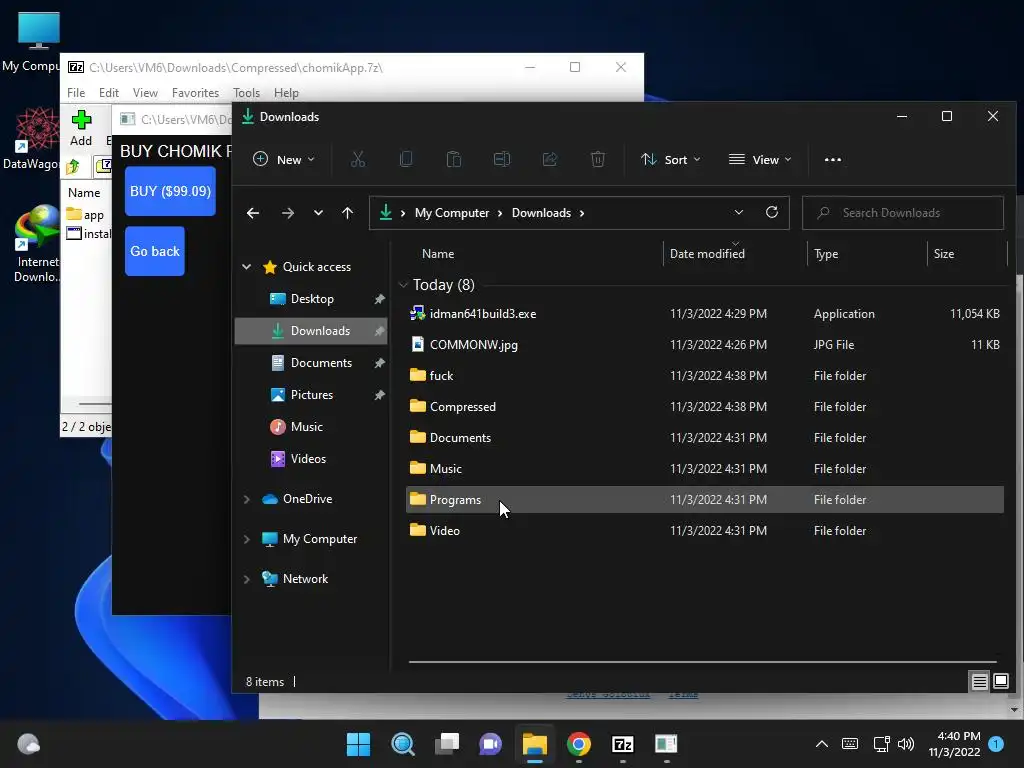Viewport: 1024px width, 768px height.
Task: Open the View dropdown menu
Action: pos(760,159)
